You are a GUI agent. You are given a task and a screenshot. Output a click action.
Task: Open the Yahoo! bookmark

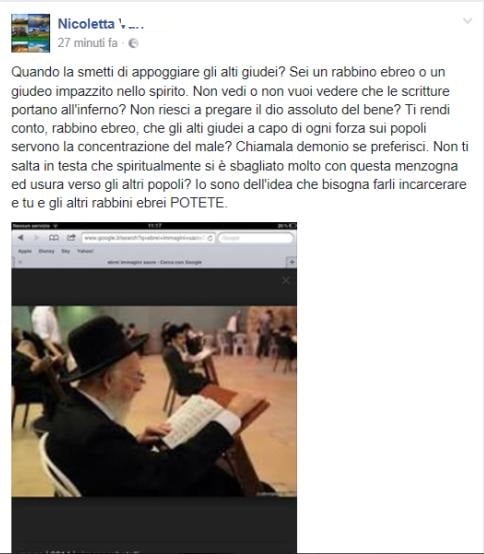(85, 251)
